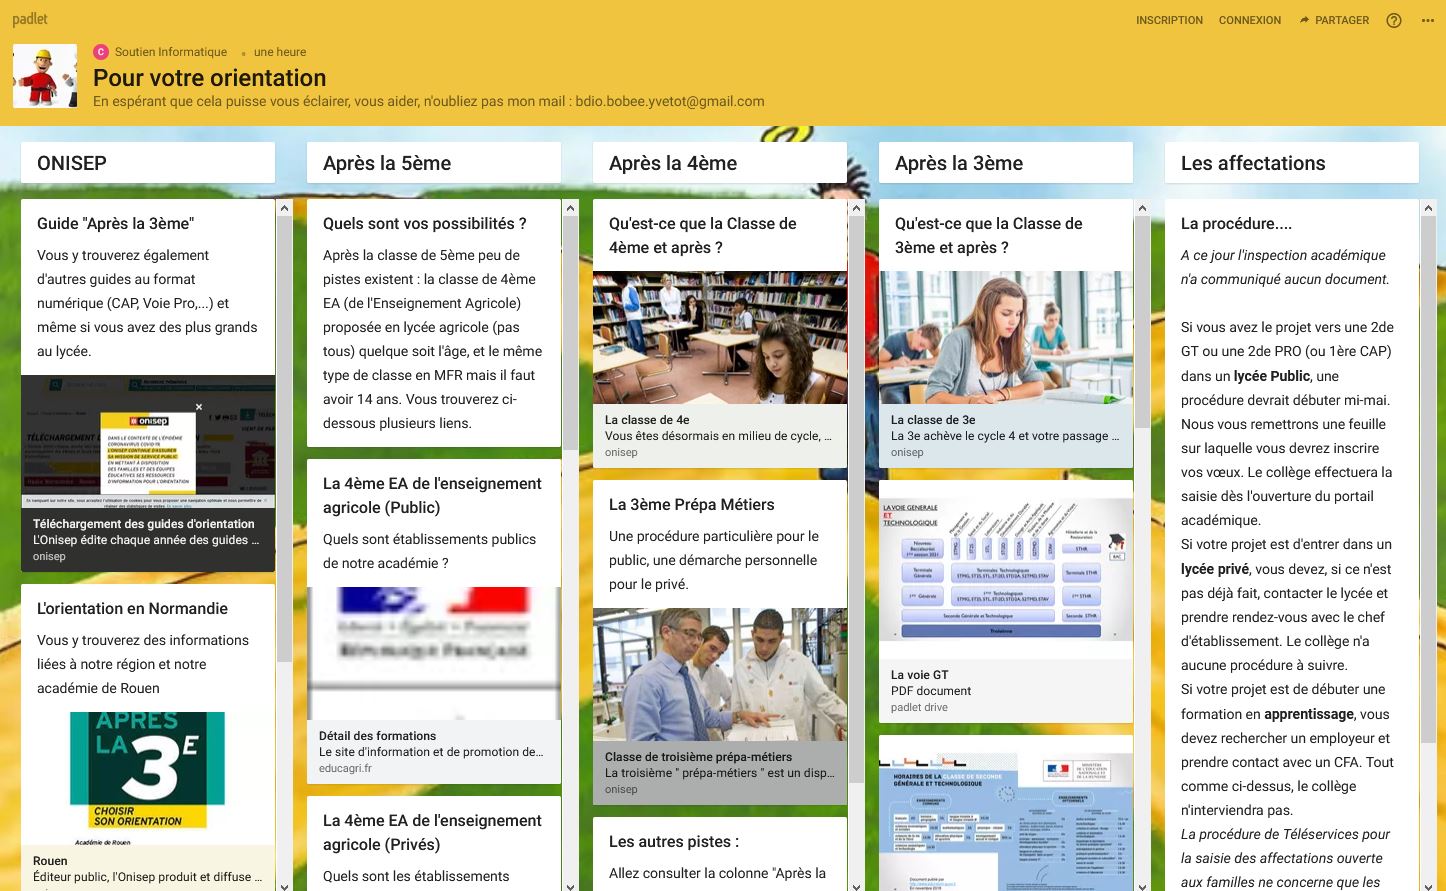Click the padlet logo
The image size is (1446, 891).
point(30,20)
